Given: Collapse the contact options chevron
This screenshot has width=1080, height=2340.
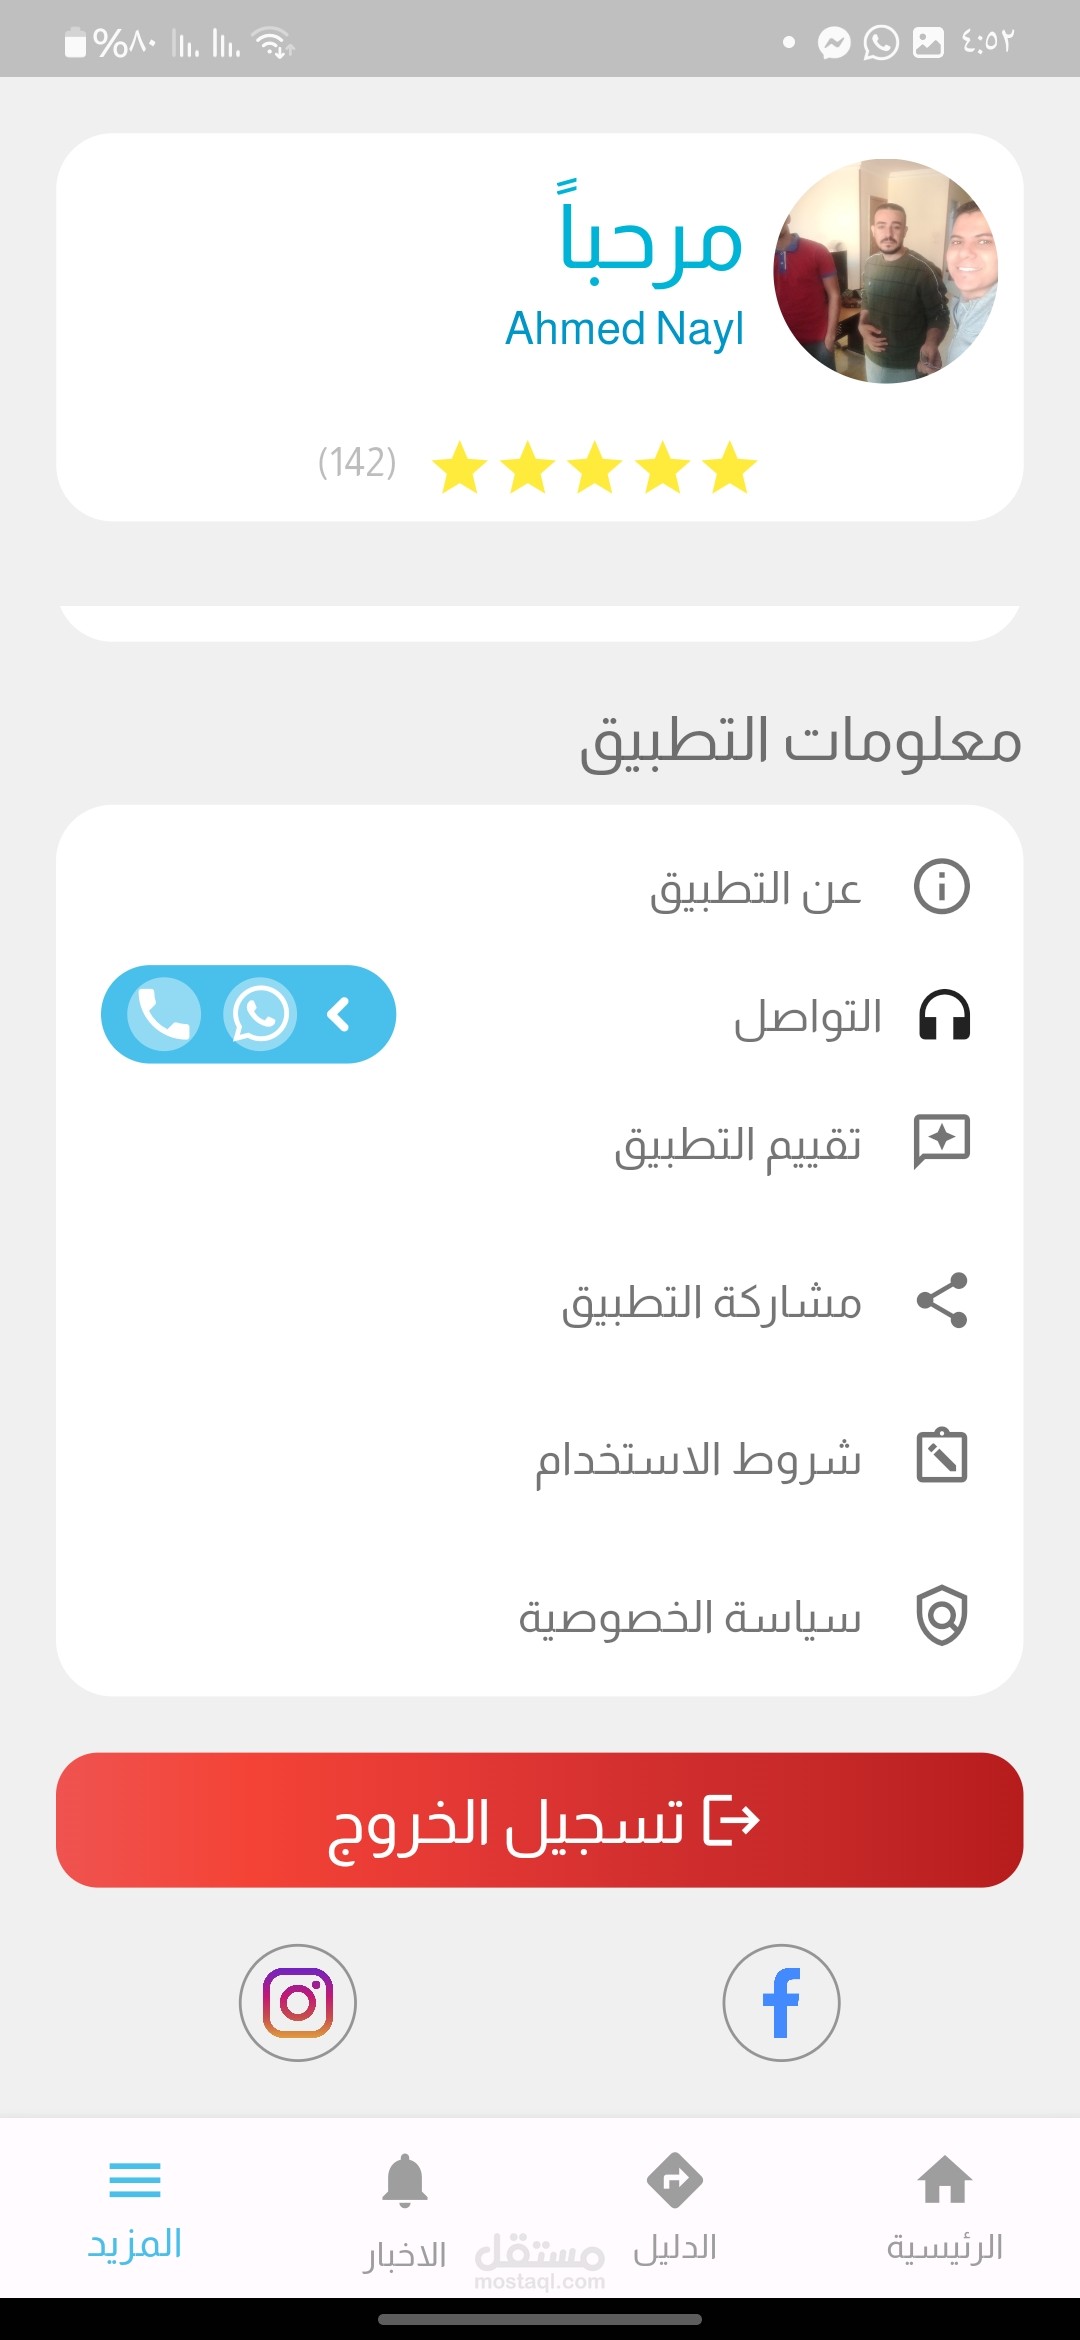Looking at the screenshot, I should [339, 1014].
